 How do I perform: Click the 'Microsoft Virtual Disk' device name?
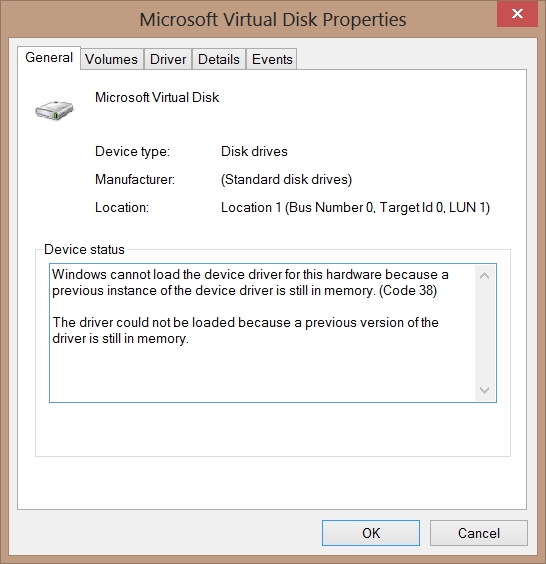click(157, 97)
